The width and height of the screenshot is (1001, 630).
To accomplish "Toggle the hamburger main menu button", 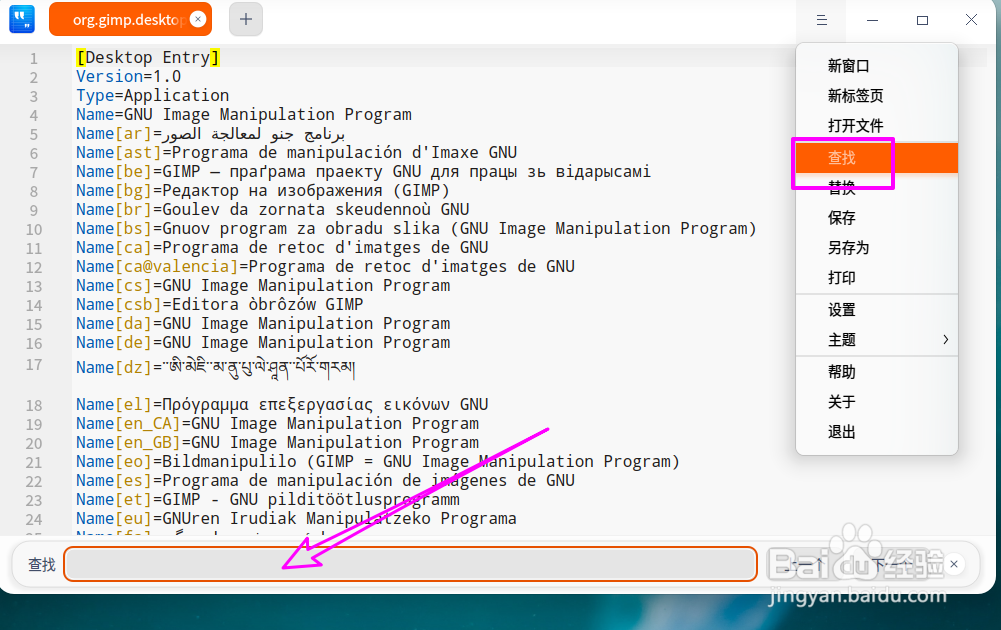I will tap(822, 20).
